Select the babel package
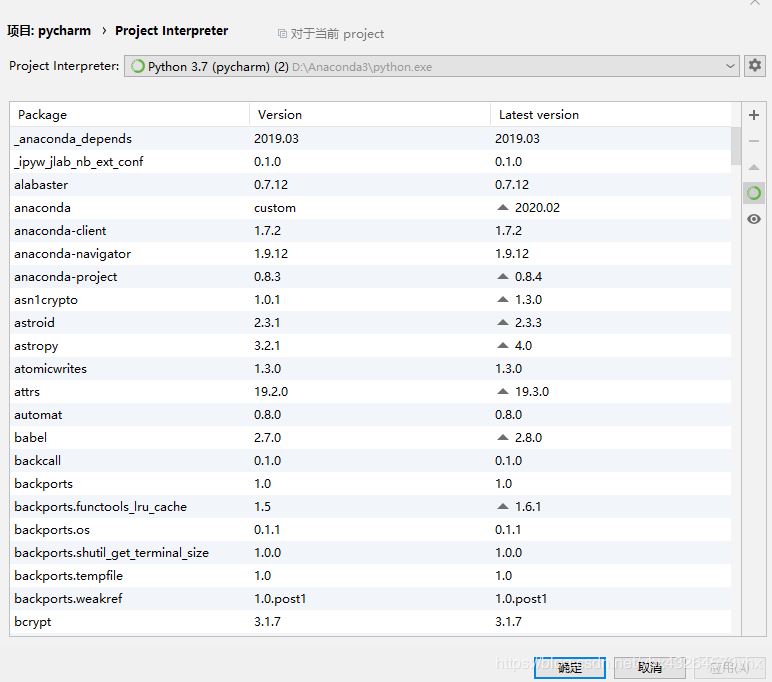The image size is (772, 682). [x=370, y=437]
